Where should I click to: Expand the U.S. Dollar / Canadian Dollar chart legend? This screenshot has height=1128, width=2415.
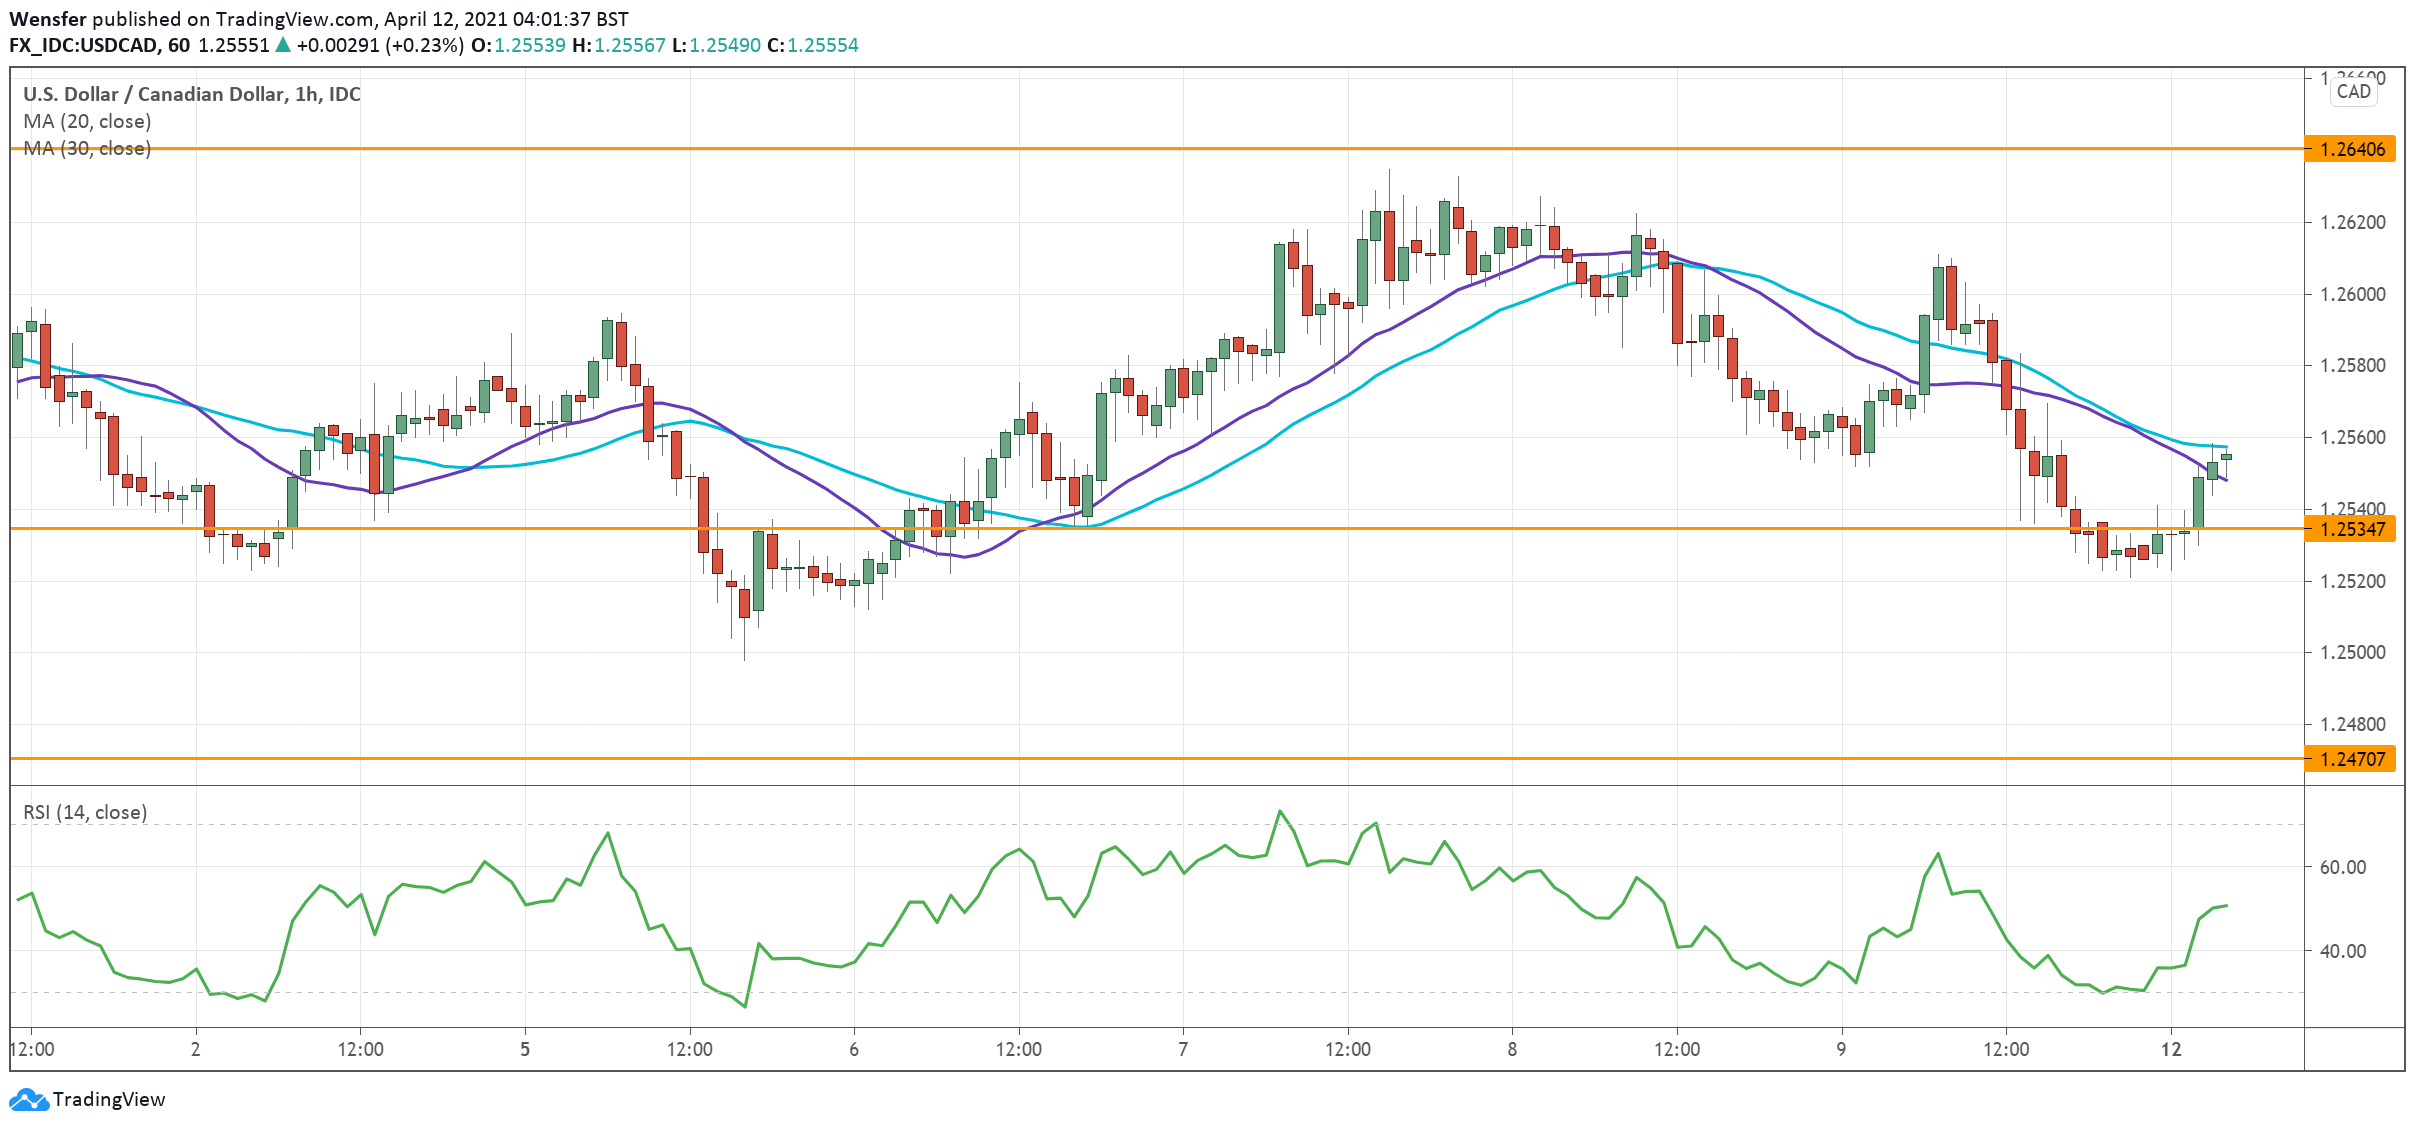coord(190,94)
